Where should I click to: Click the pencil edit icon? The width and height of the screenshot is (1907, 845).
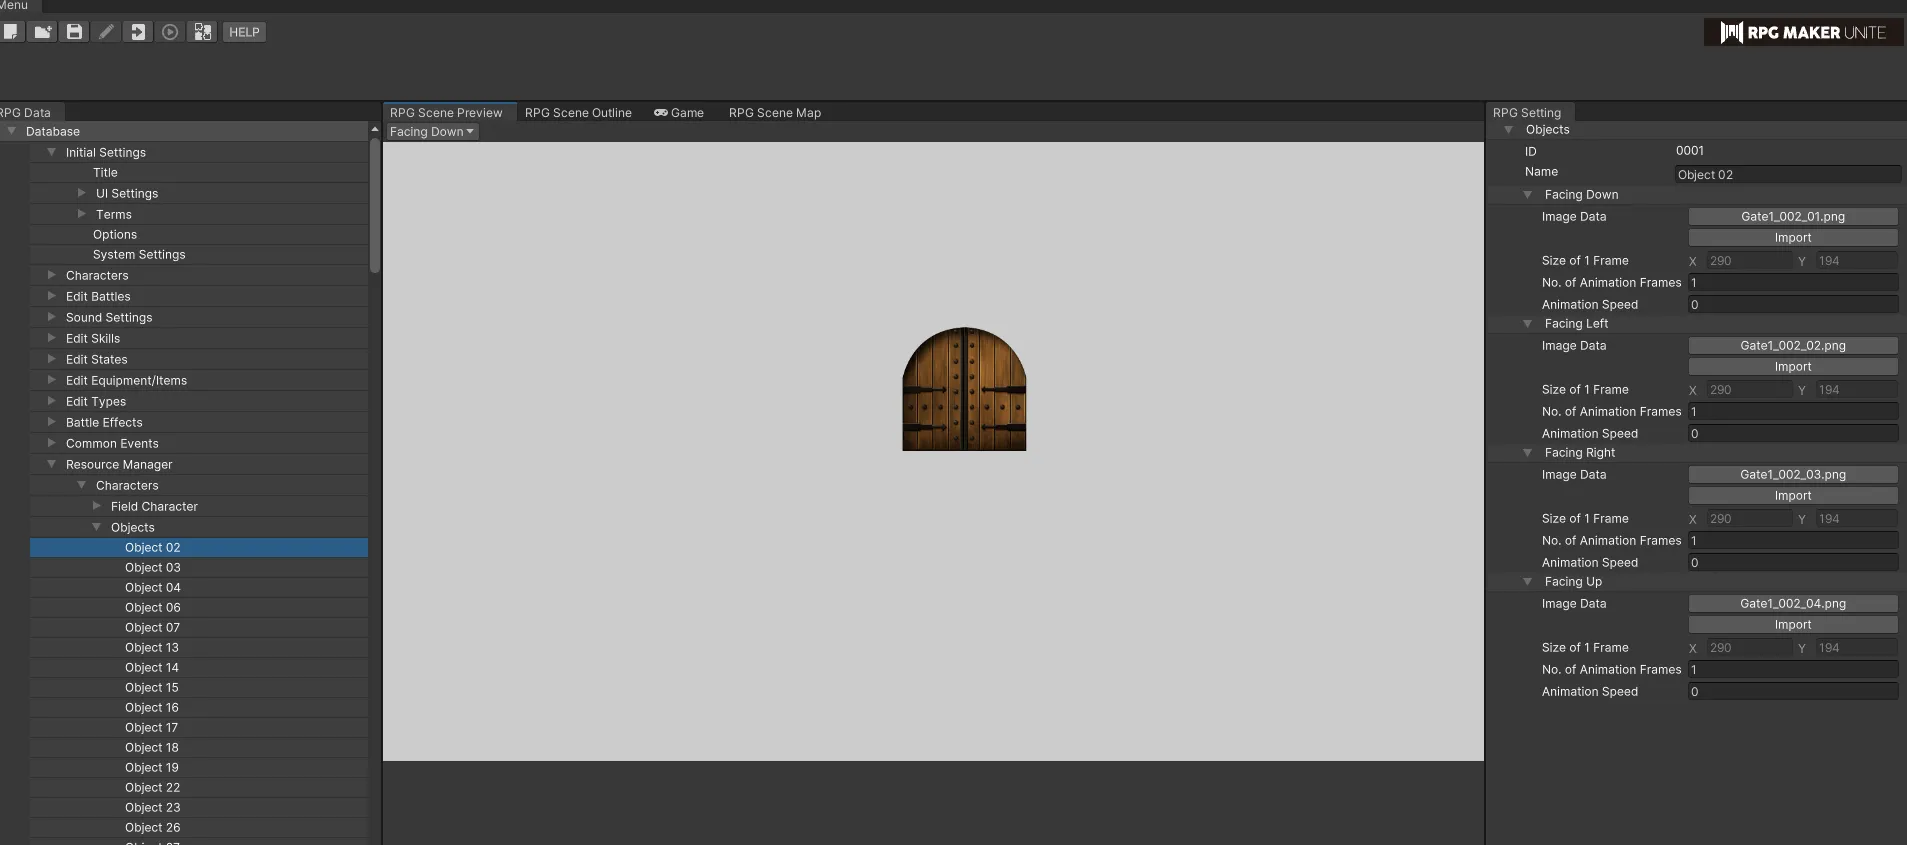[x=106, y=32]
